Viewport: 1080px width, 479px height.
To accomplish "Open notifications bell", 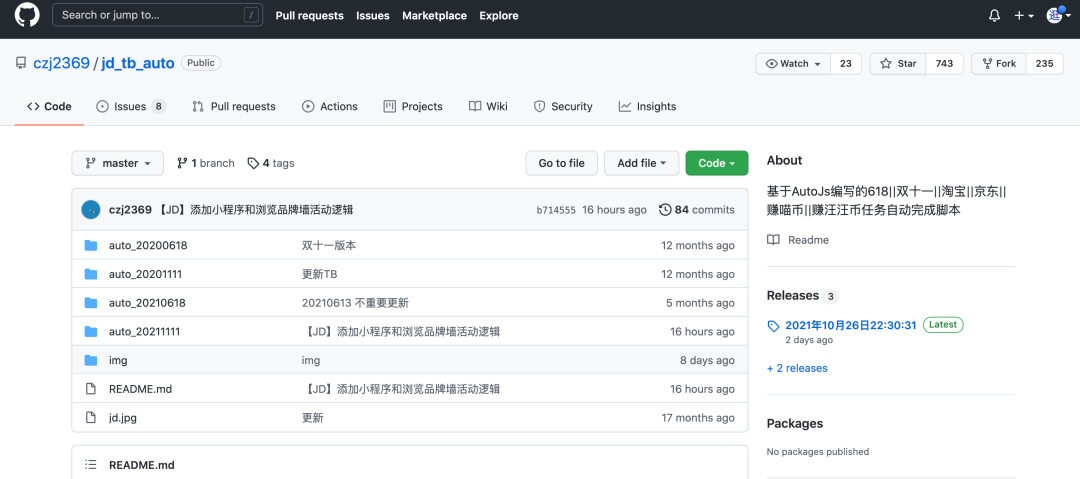I will pos(994,15).
